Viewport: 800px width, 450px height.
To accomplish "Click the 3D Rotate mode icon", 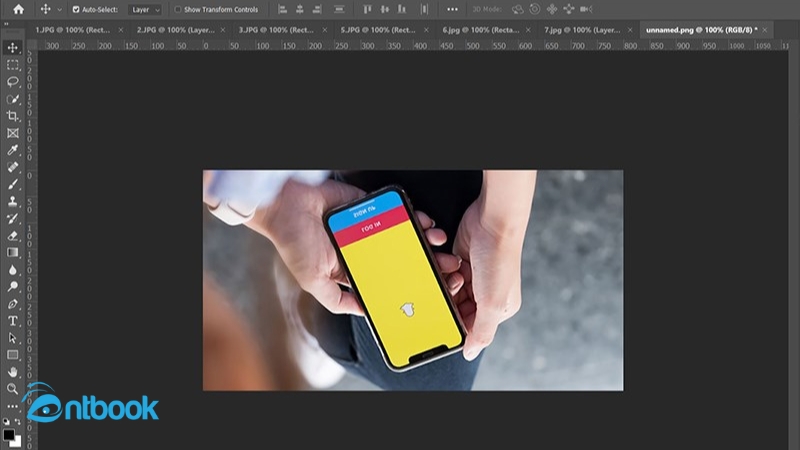I will (517, 9).
